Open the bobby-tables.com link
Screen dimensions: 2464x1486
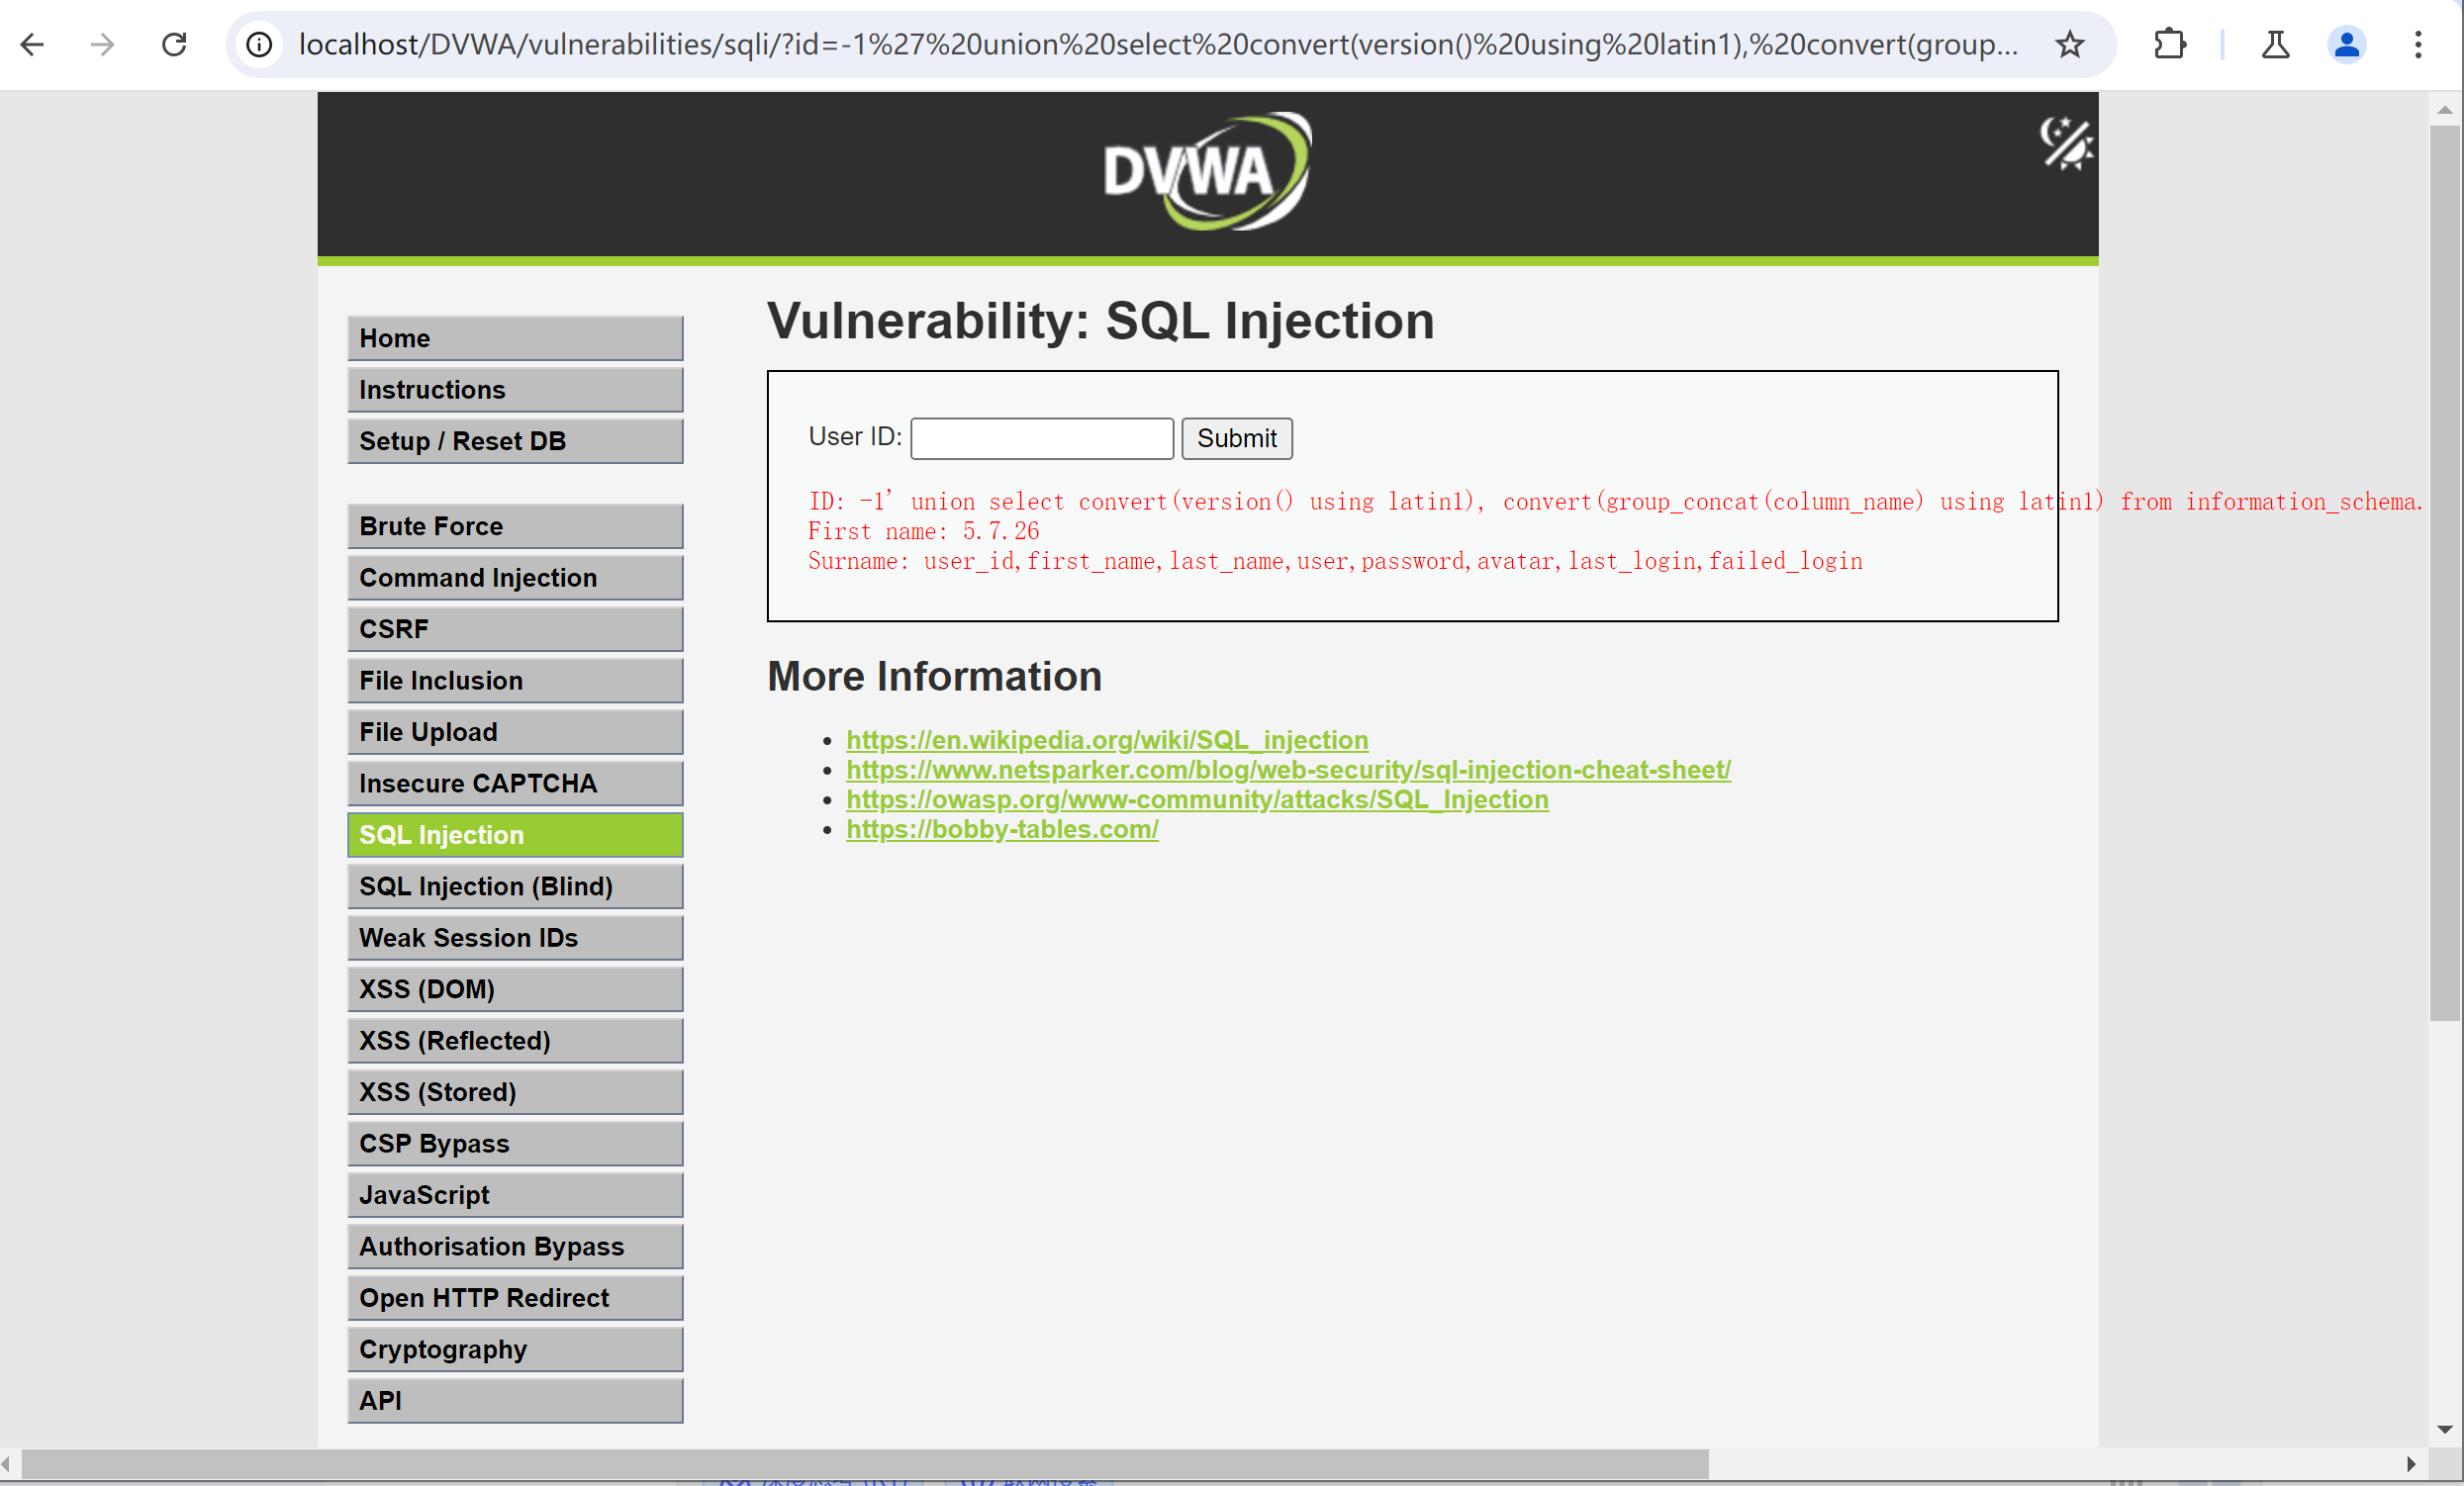coord(1002,829)
